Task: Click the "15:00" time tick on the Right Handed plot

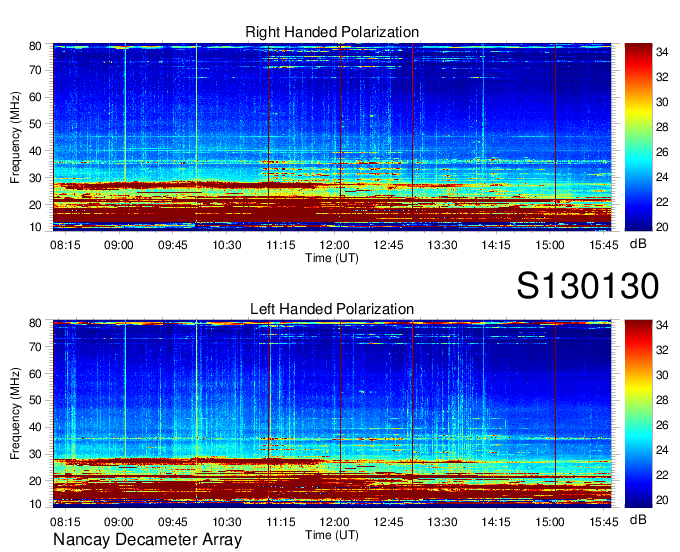Action: [x=550, y=245]
